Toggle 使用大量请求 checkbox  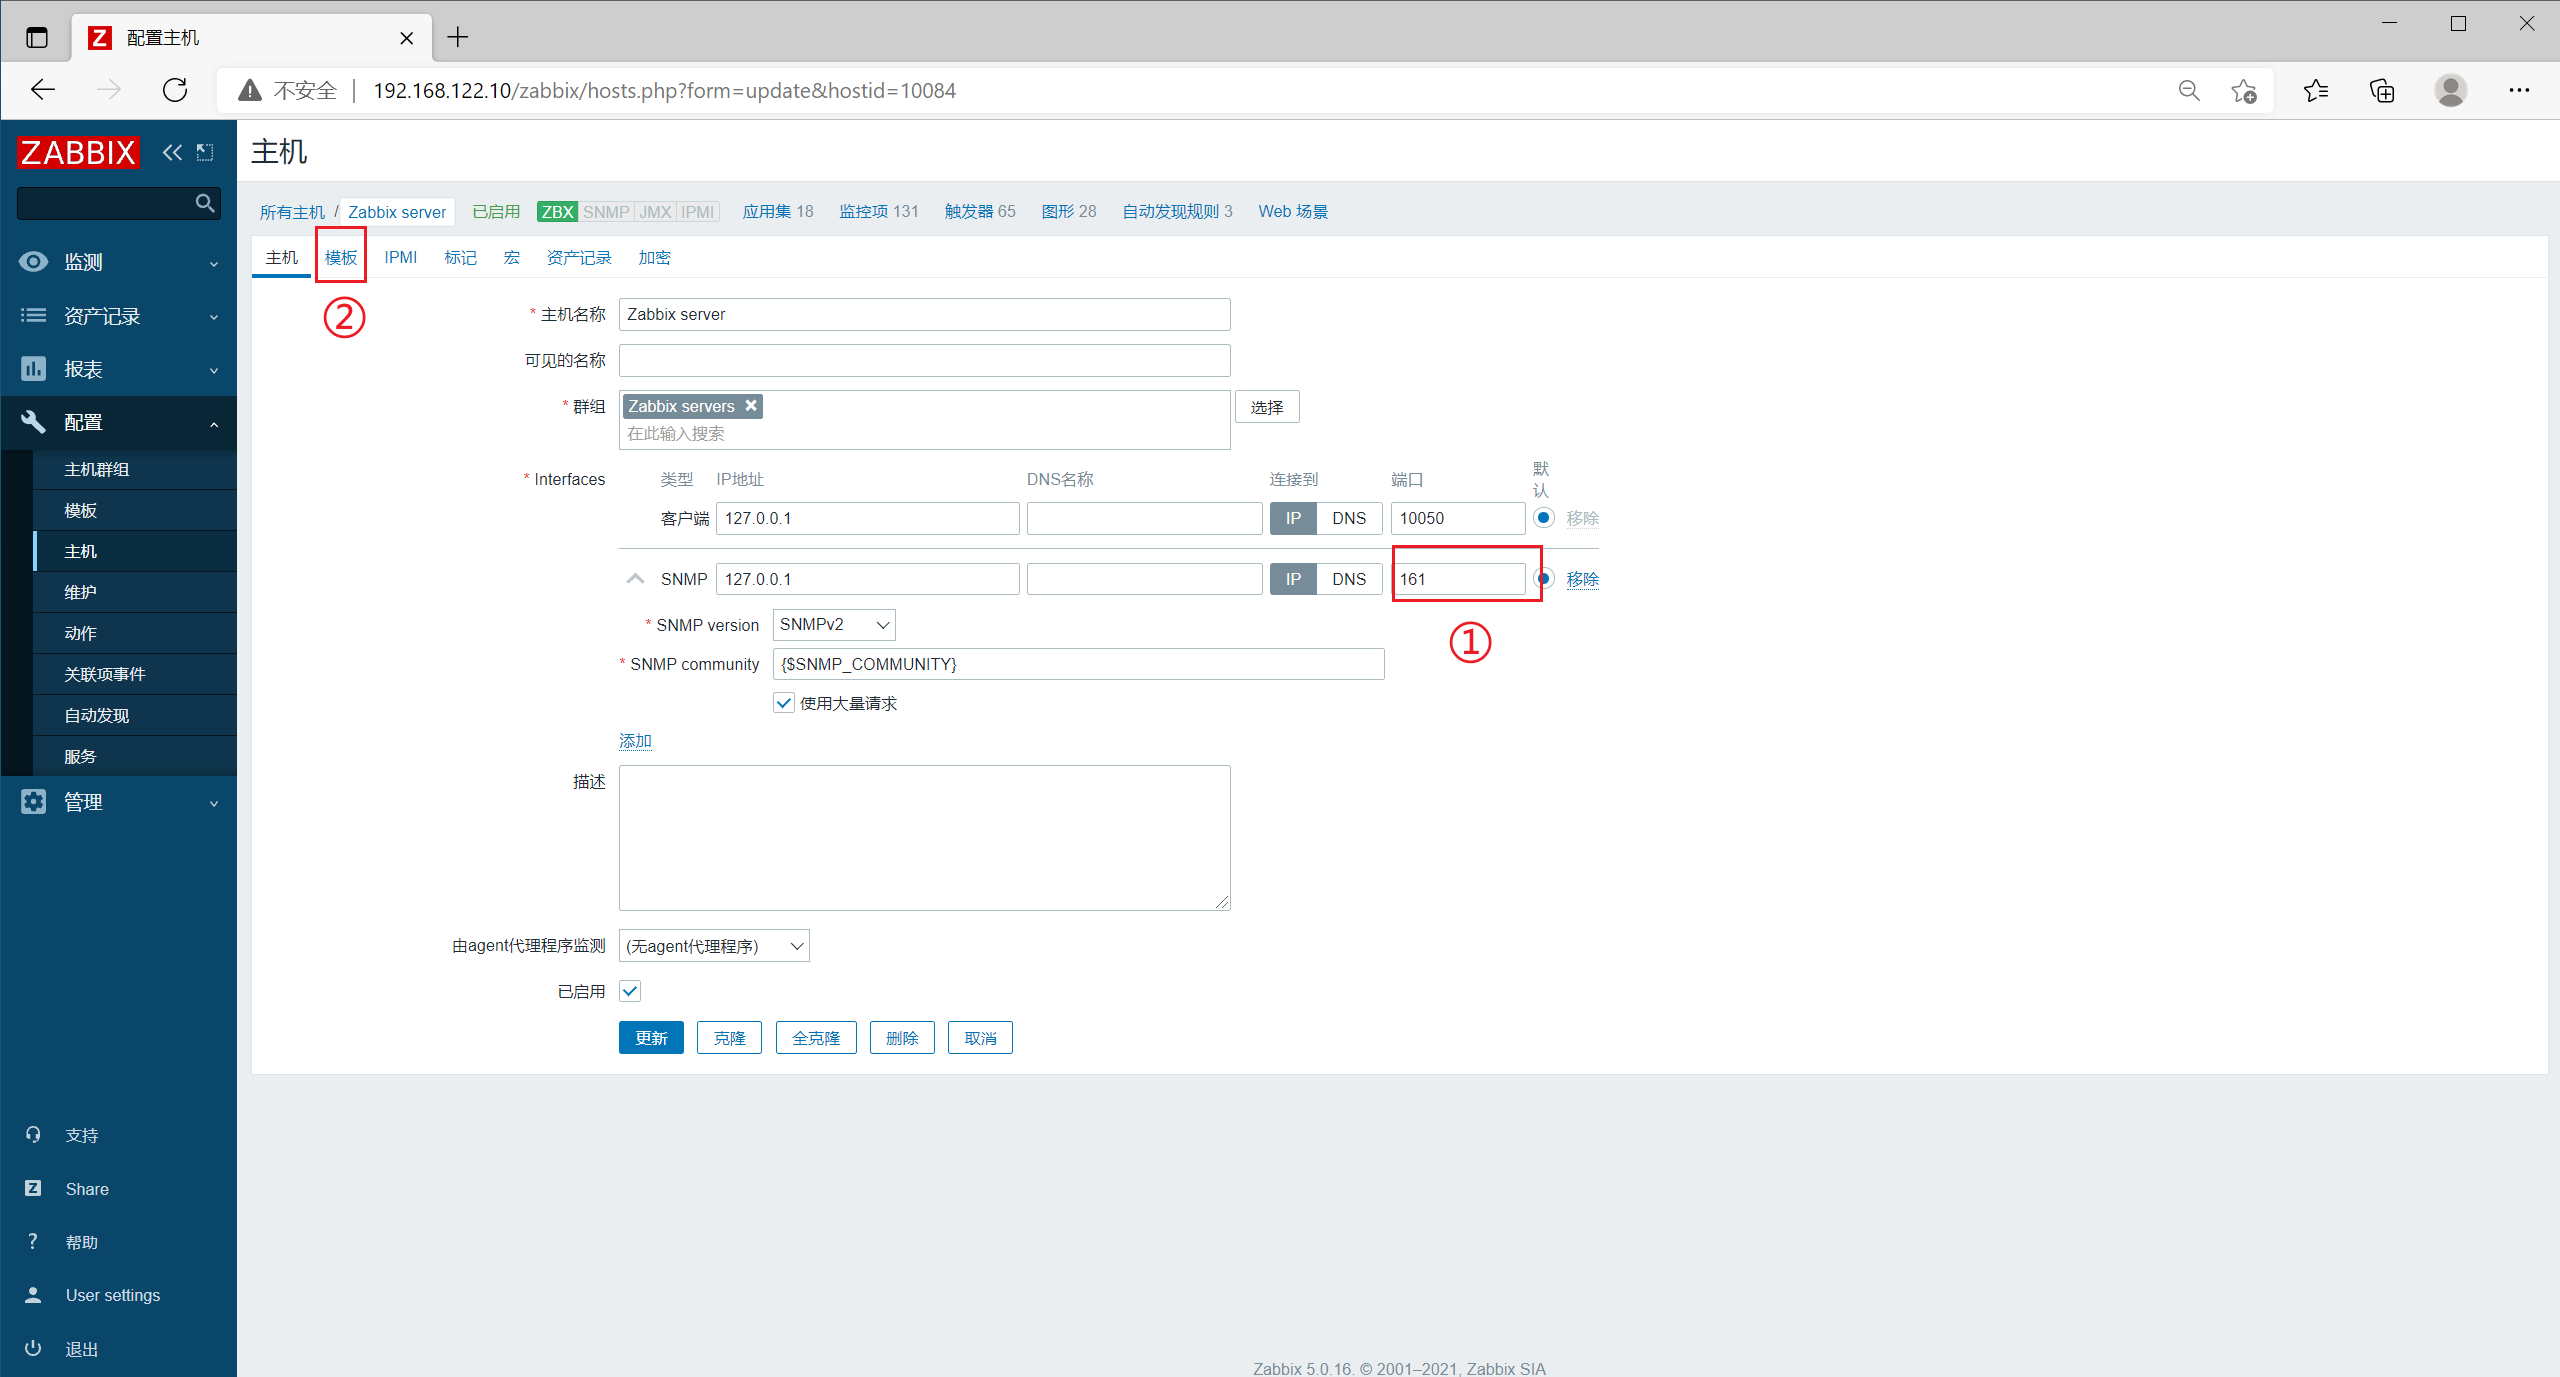point(784,703)
